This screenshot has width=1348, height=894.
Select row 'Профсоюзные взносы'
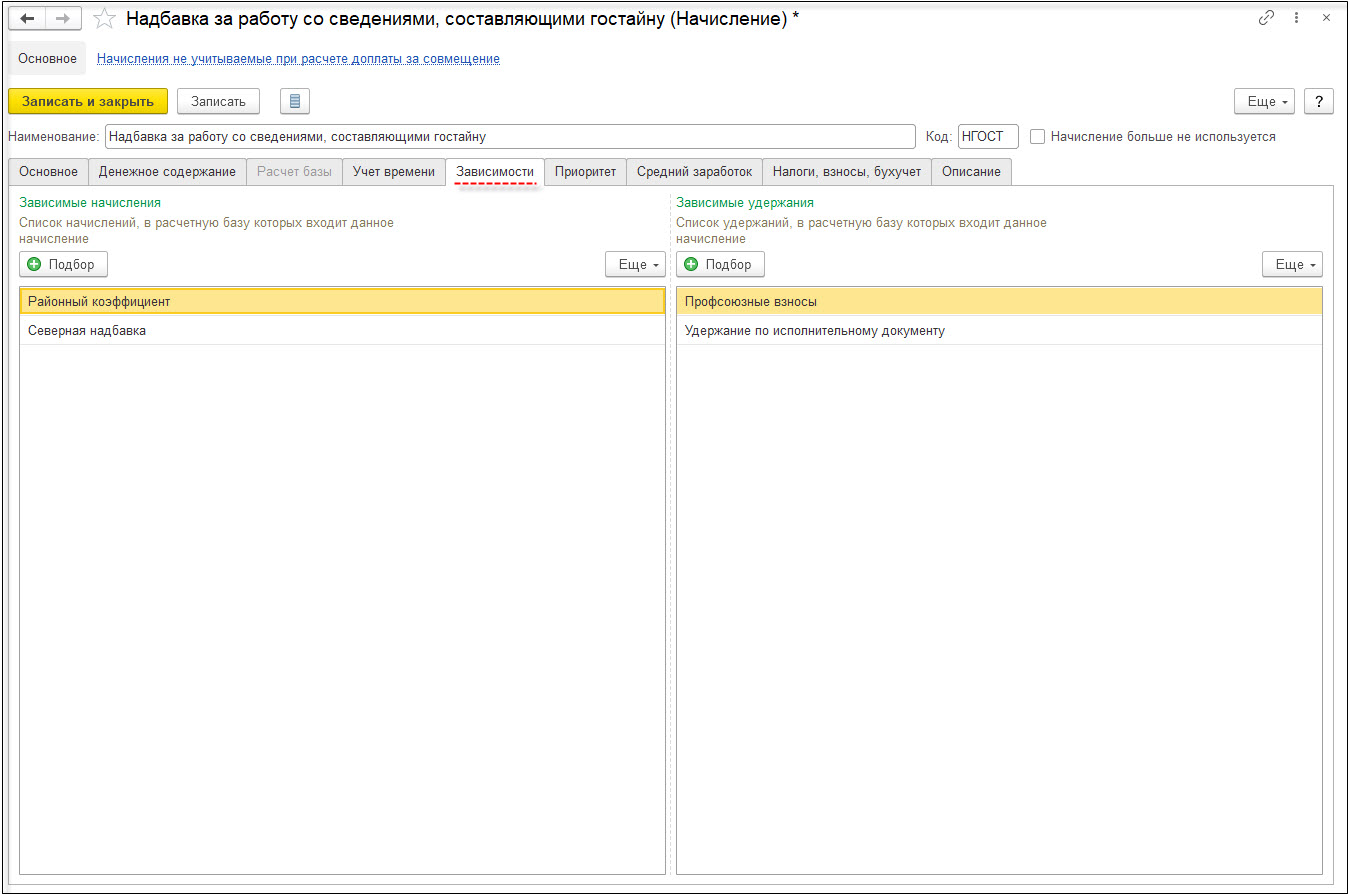click(999, 301)
